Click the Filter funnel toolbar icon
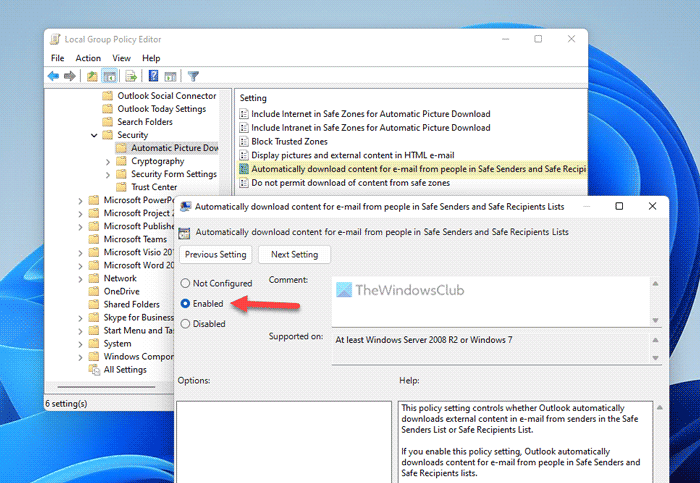 193,76
